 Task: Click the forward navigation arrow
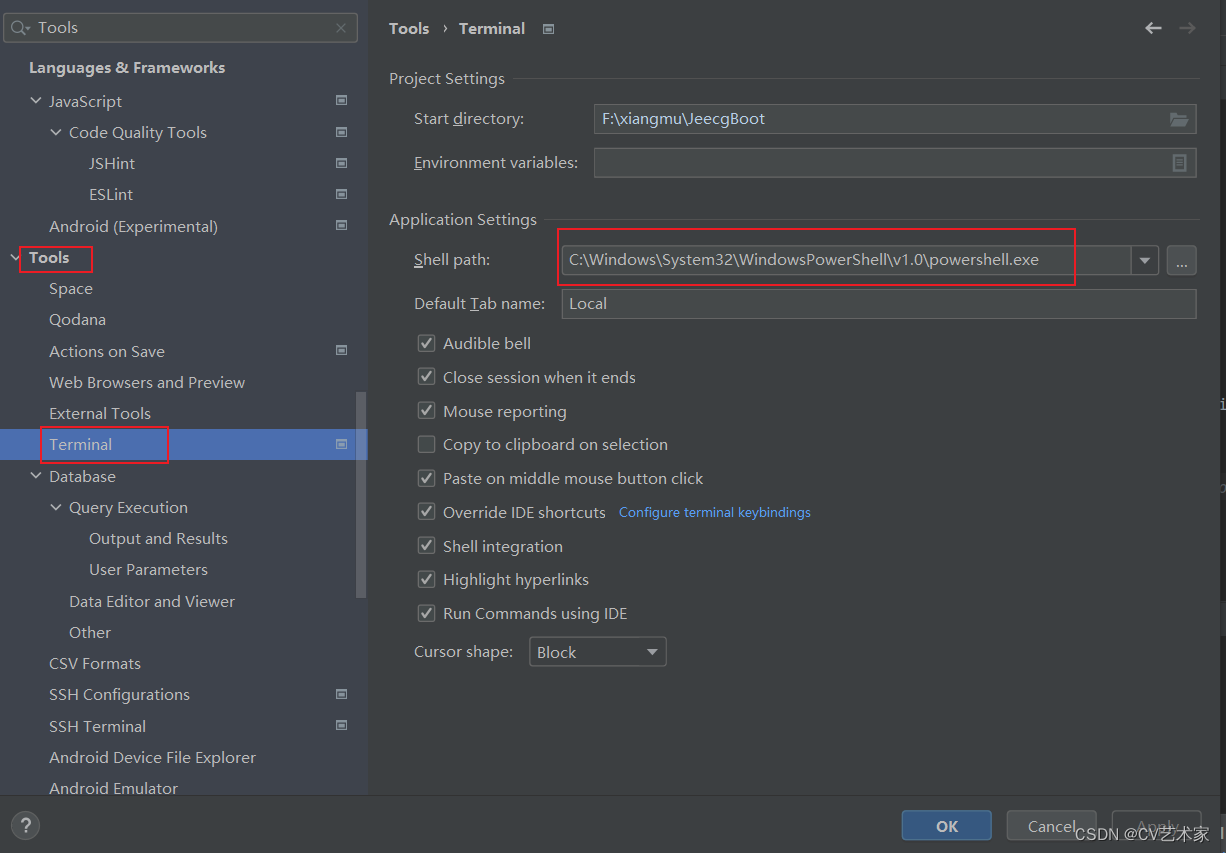(1187, 28)
